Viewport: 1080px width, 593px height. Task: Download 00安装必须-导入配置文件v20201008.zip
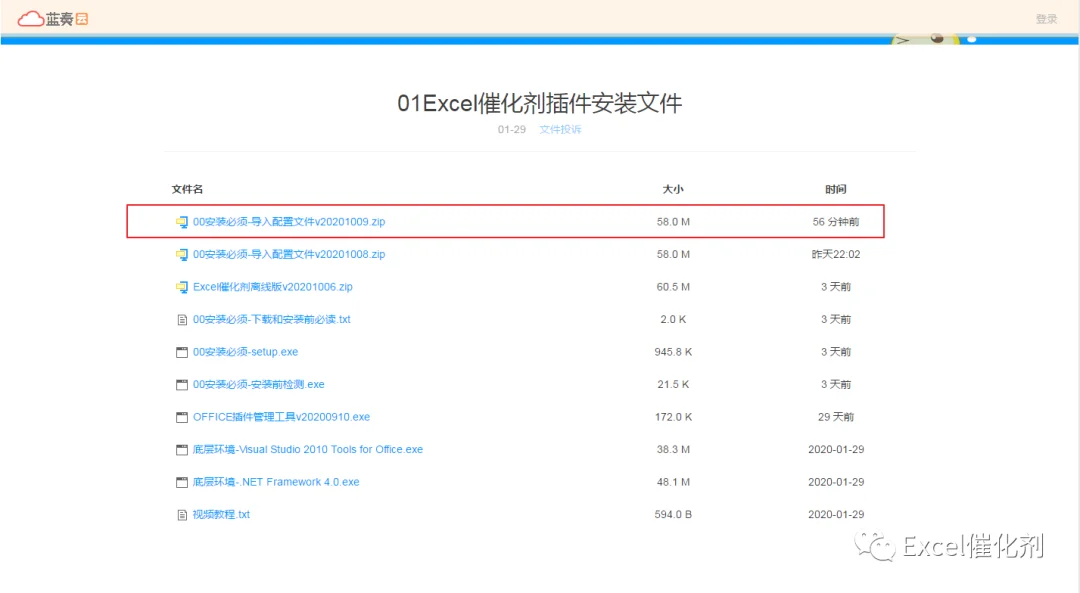(x=289, y=254)
